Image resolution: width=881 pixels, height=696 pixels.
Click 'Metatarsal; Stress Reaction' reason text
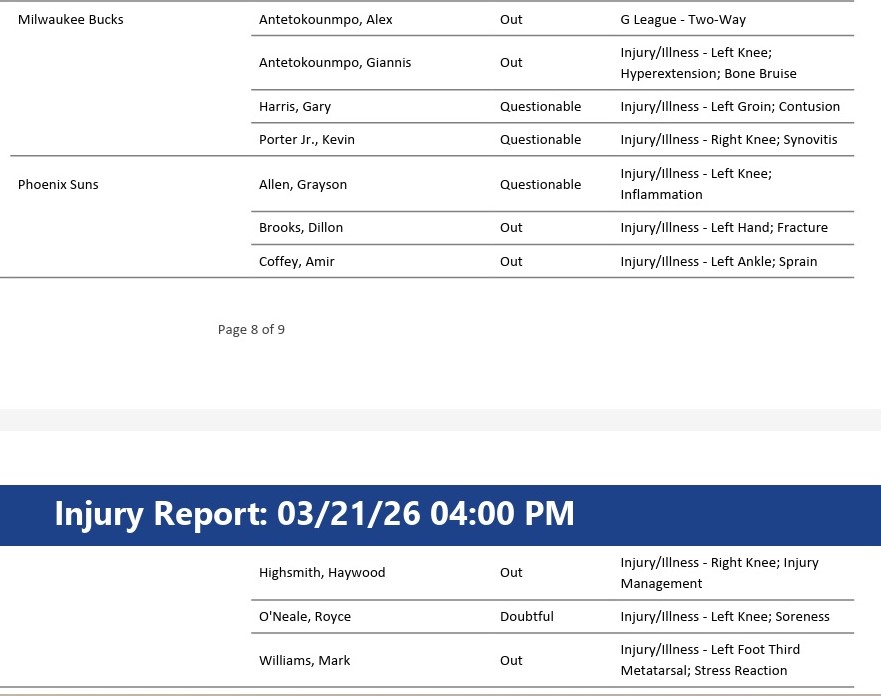[703, 671]
